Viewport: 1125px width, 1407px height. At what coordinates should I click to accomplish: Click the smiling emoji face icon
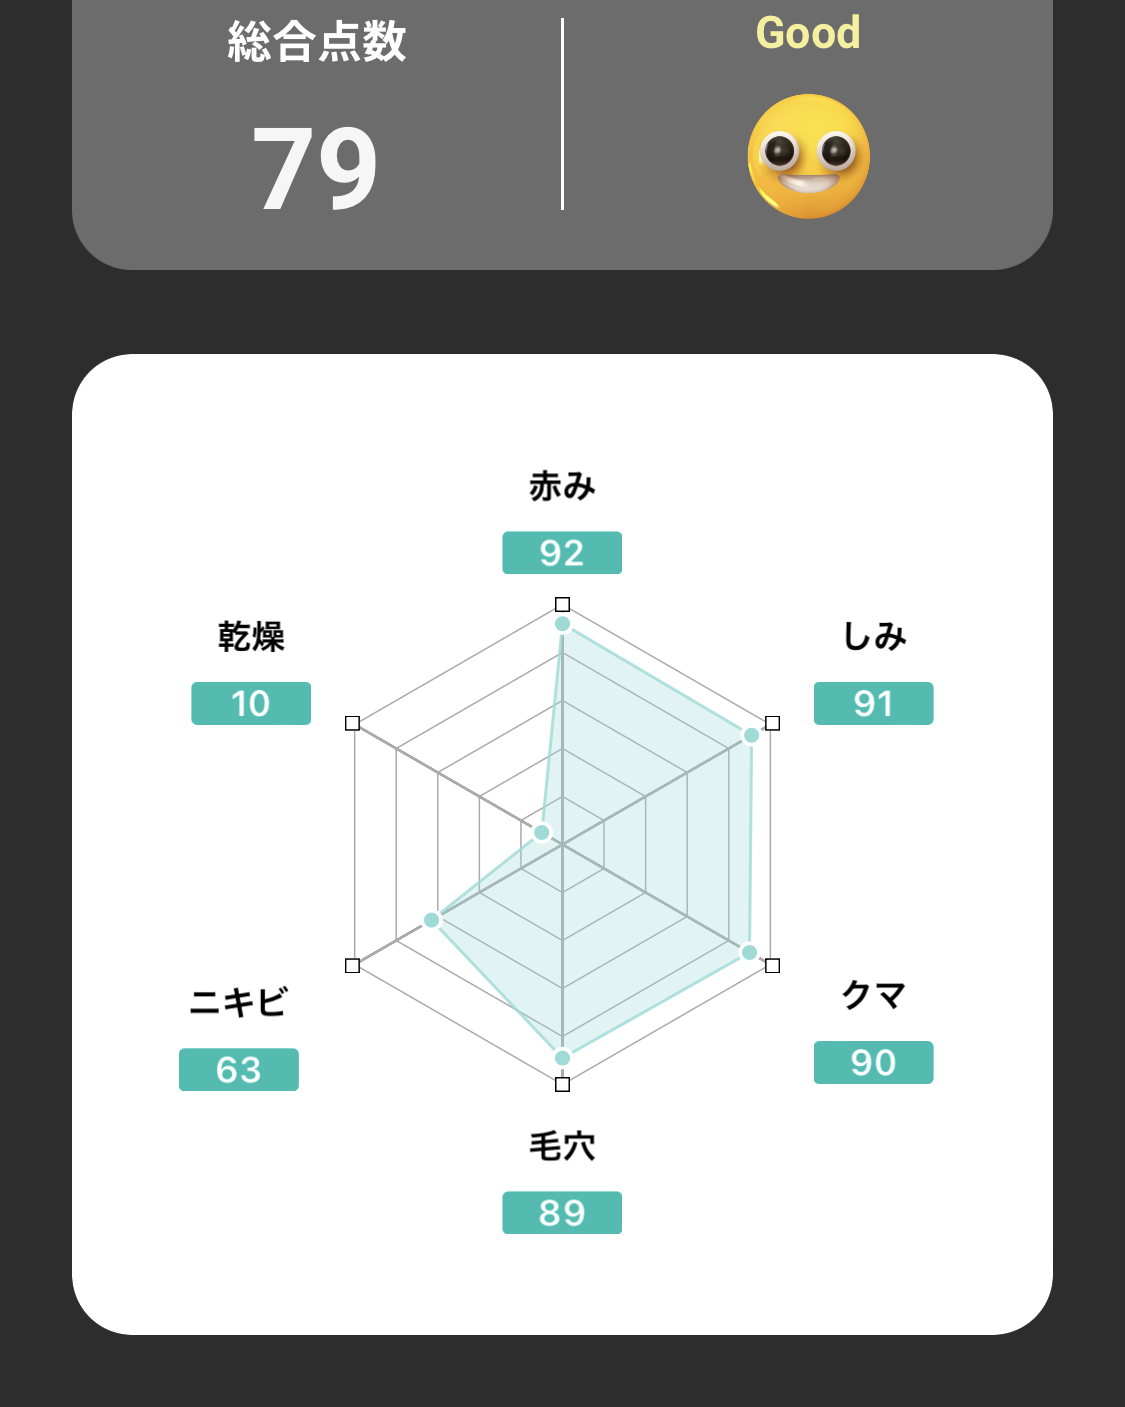(808, 157)
